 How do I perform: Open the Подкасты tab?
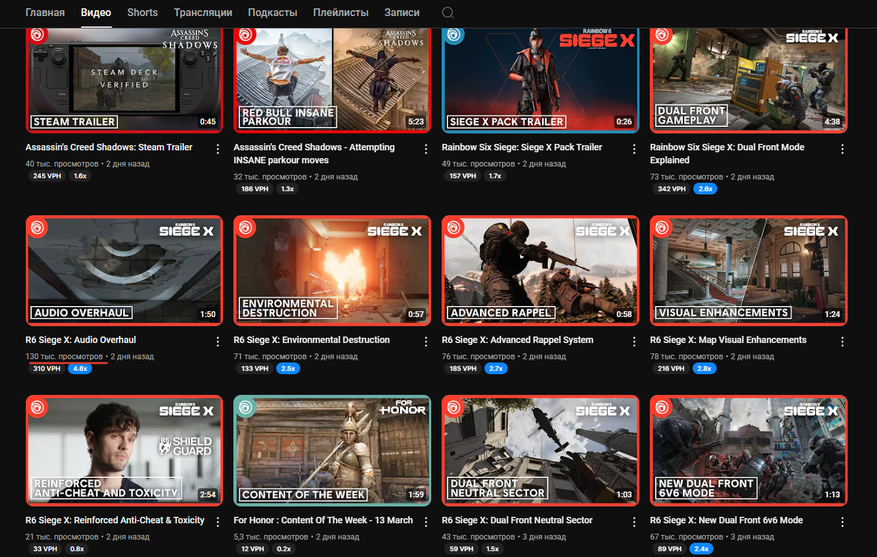point(272,12)
